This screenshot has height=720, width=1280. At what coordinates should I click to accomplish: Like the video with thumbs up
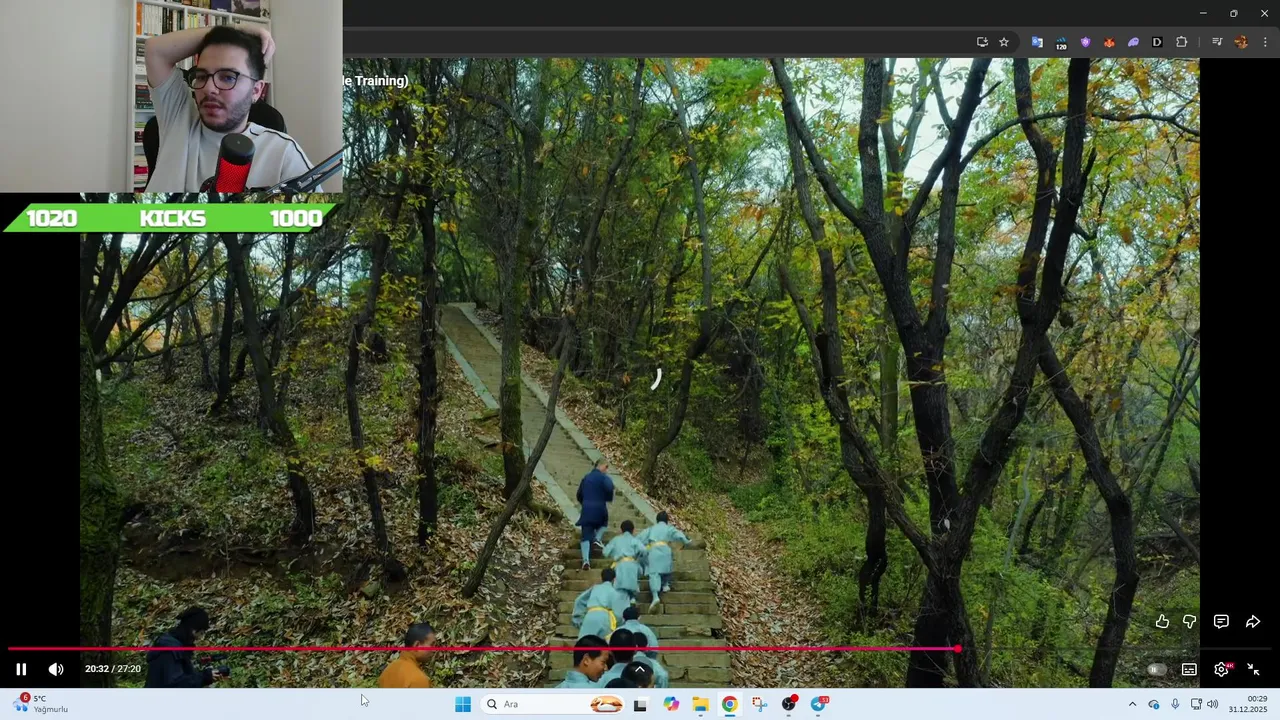1162,621
